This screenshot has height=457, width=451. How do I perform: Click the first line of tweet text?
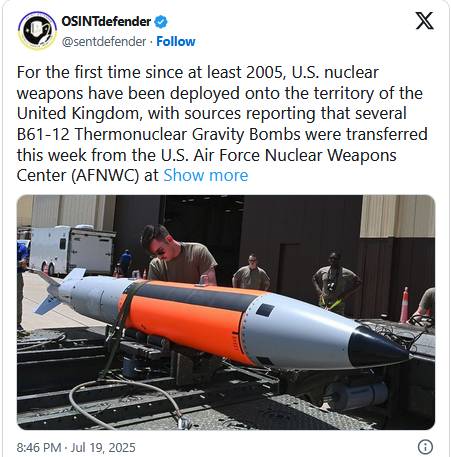[198, 72]
